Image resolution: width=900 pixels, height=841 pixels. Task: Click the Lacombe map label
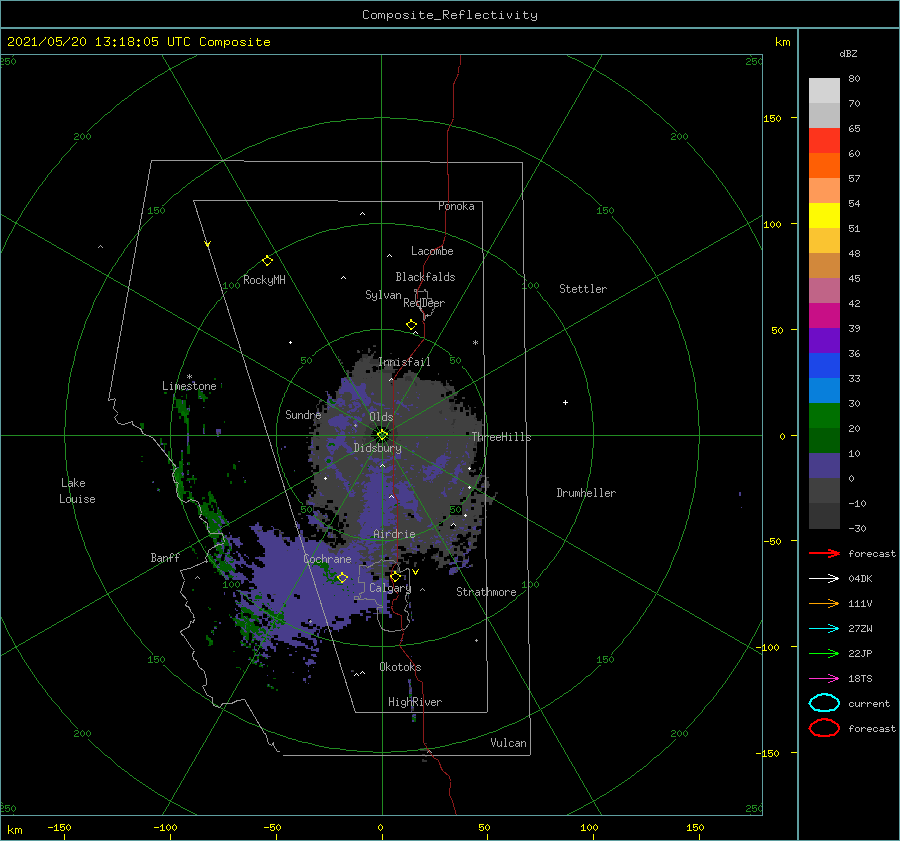[x=432, y=251]
